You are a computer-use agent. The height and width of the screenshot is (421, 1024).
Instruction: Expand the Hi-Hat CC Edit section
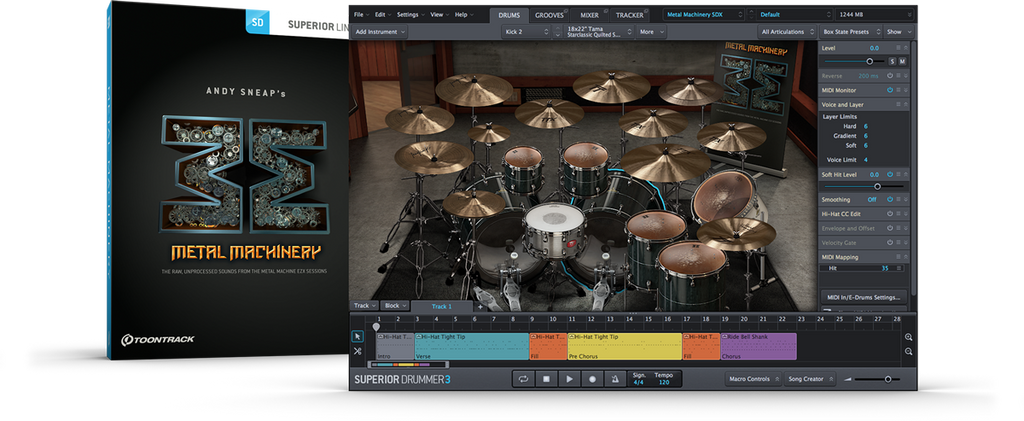(x=905, y=213)
